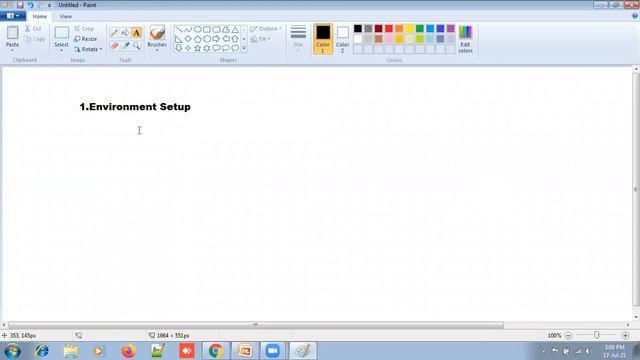The image size is (640, 360).
Task: Switch to the Home ribbon tab
Action: 40,16
